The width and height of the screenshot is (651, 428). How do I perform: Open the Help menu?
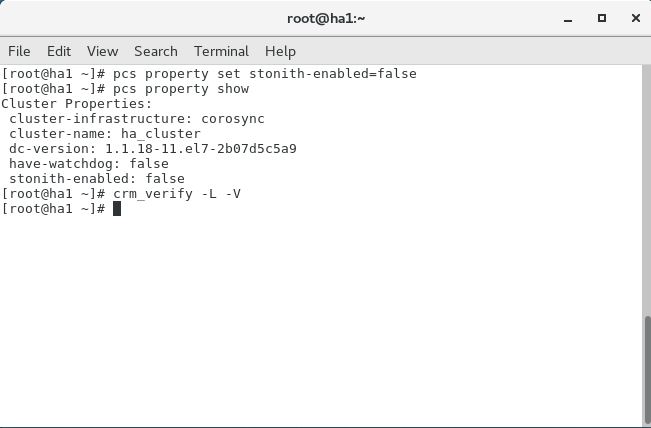coord(280,51)
